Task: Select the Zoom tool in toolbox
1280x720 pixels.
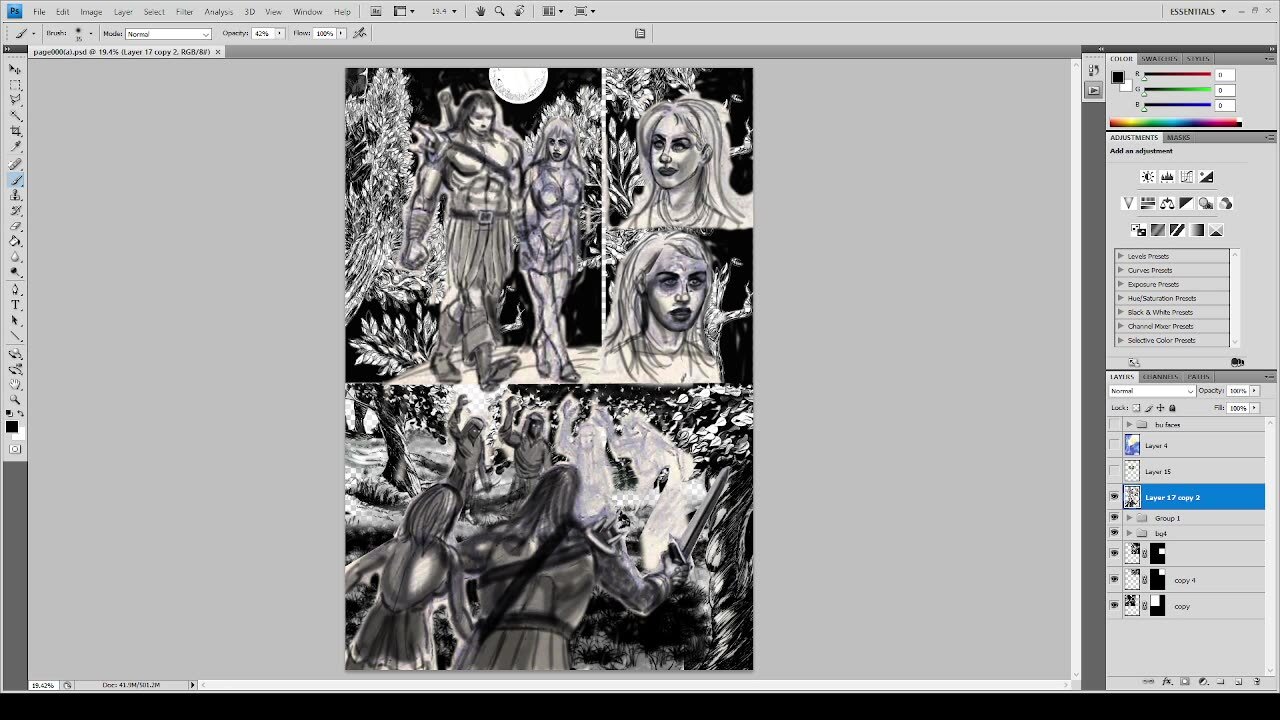Action: pos(15,399)
